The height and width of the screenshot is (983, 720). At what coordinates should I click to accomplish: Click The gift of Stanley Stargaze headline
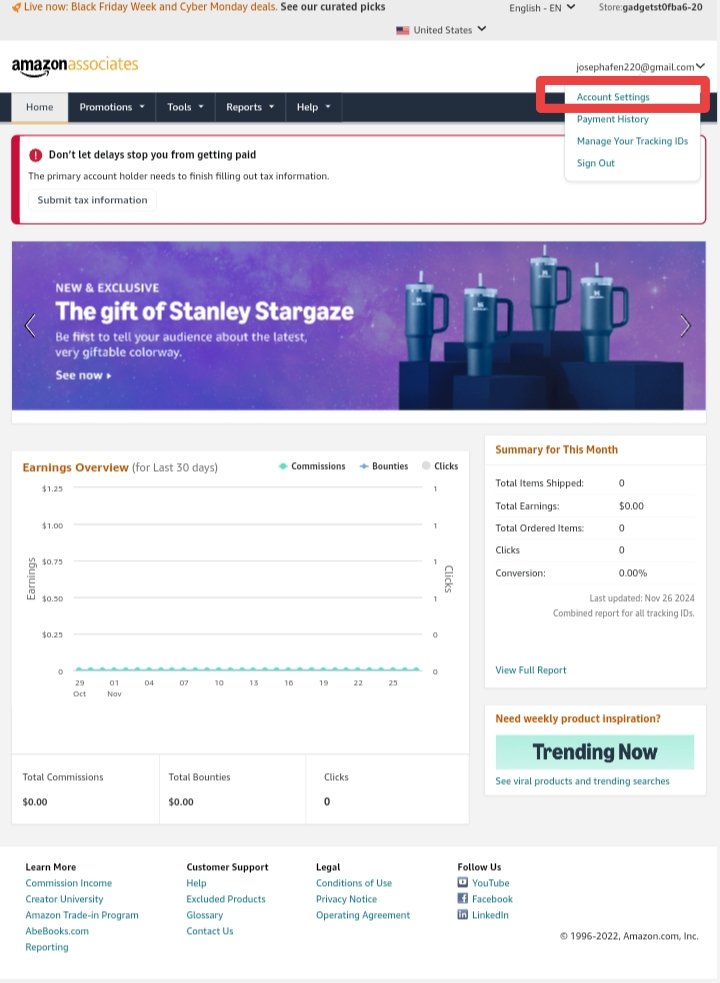tap(204, 312)
